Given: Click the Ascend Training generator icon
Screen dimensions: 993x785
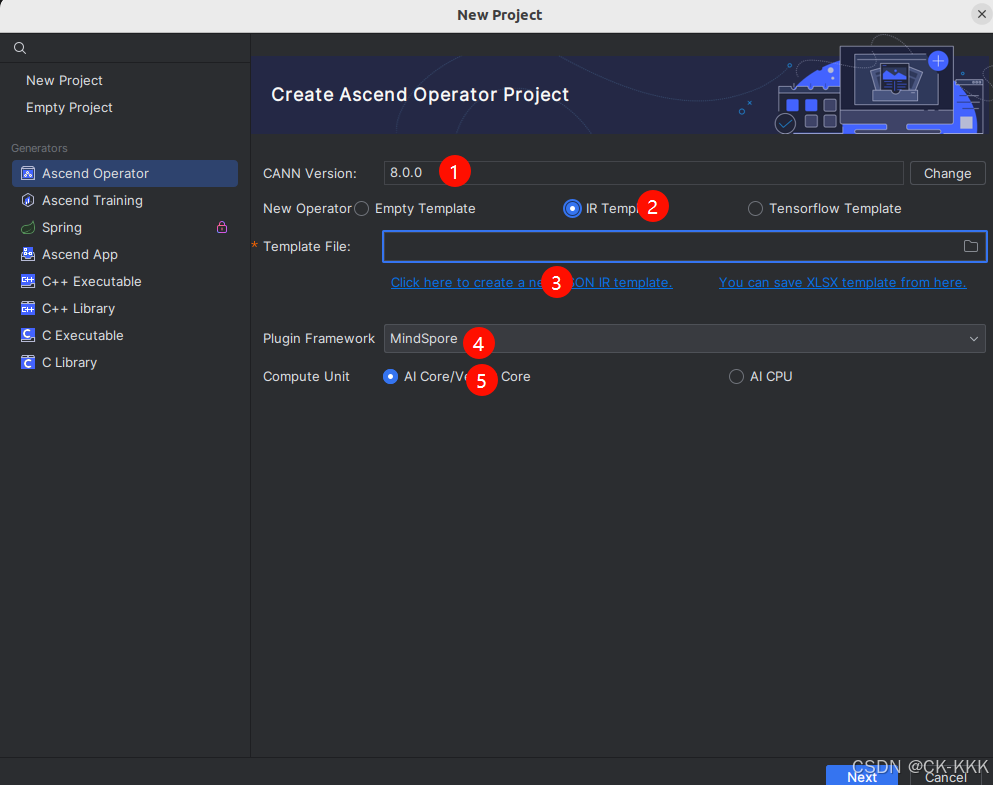Looking at the screenshot, I should click(28, 200).
